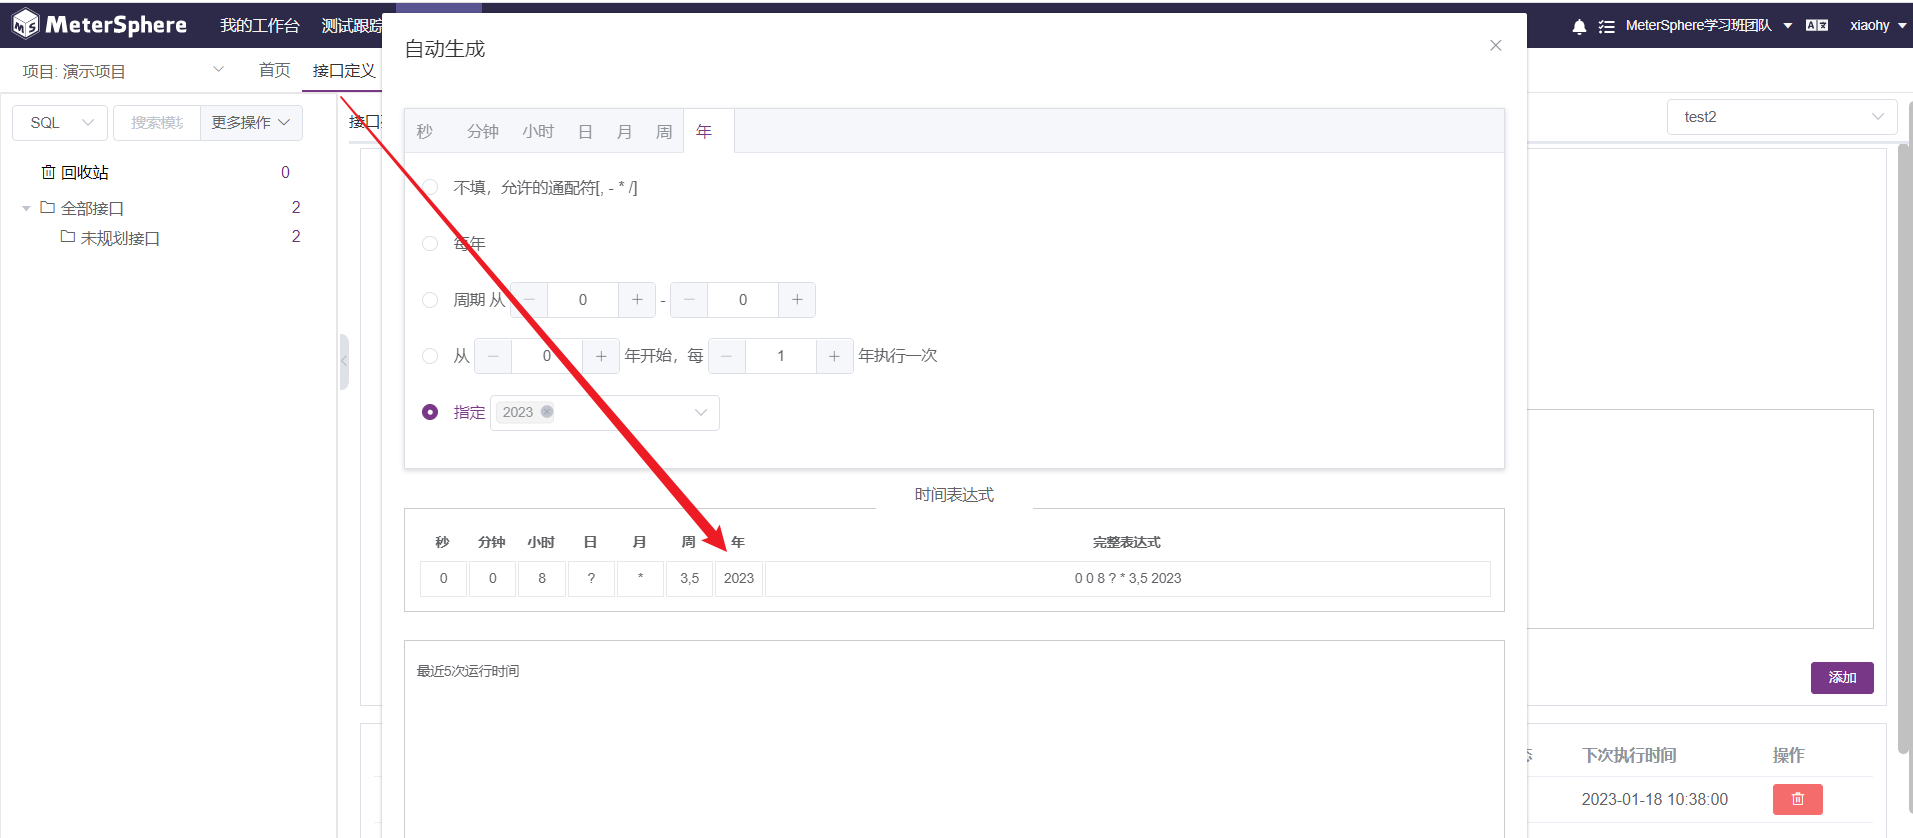1913x838 pixels.
Task: Select the 指定 radio option
Action: 430,412
